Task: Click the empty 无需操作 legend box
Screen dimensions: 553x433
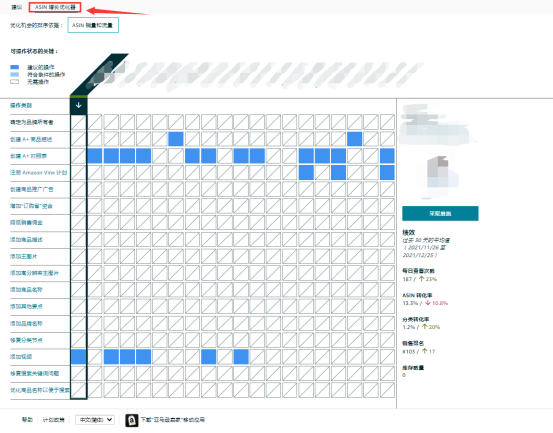Action: [x=14, y=81]
